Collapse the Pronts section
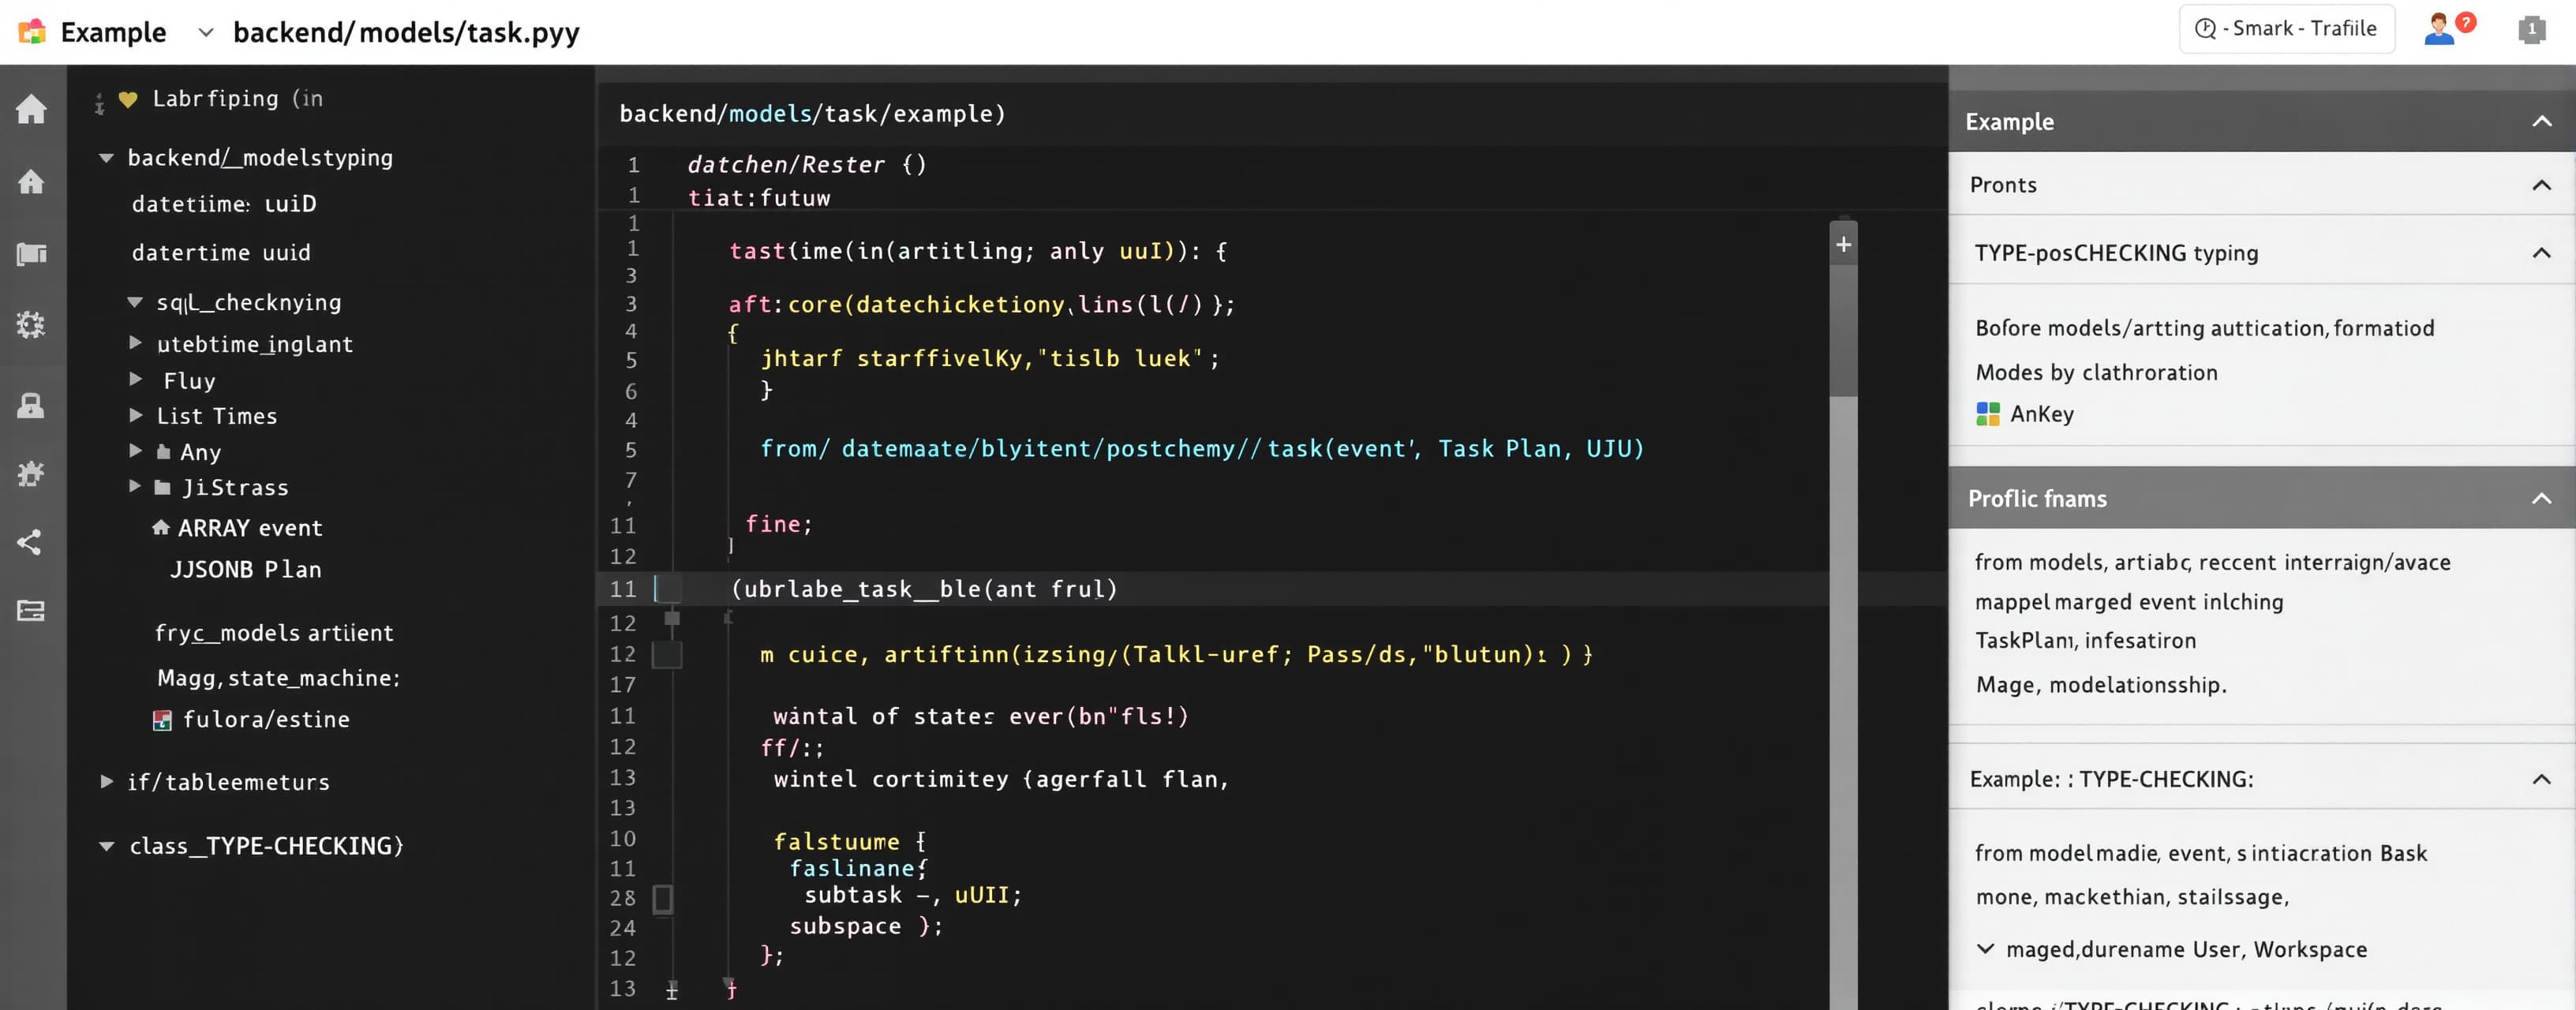This screenshot has height=1010, width=2576. [2541, 185]
